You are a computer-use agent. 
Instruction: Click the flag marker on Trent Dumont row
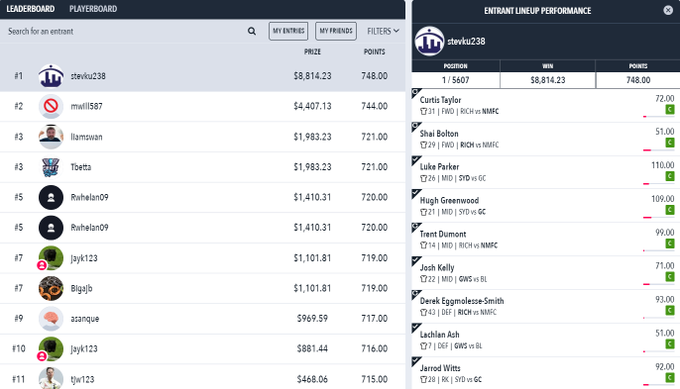point(416,227)
